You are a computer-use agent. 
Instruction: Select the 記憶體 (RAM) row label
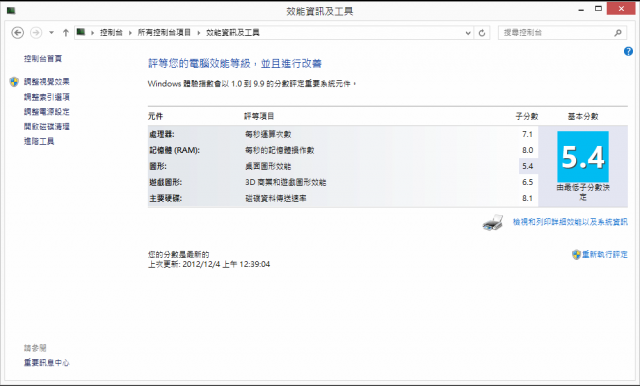(x=174, y=150)
